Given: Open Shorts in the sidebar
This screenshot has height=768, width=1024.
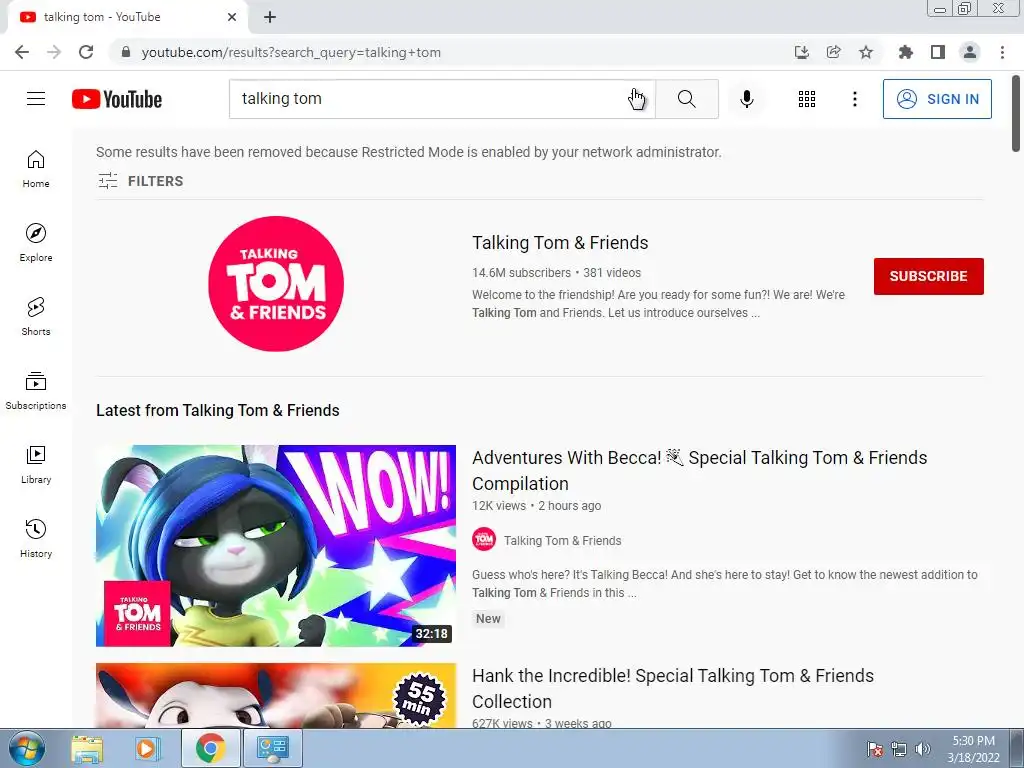Looking at the screenshot, I should pyautogui.click(x=36, y=317).
